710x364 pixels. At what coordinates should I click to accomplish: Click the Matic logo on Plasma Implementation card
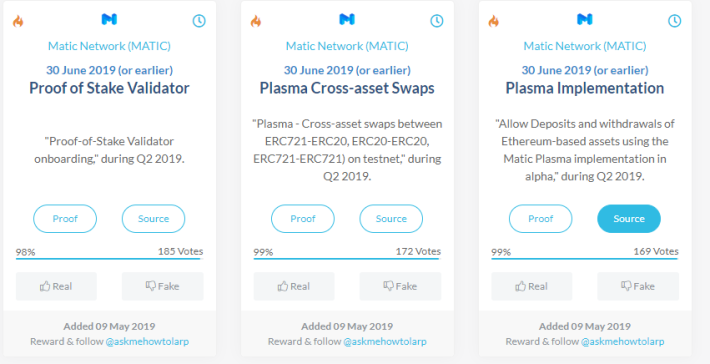[x=585, y=19]
